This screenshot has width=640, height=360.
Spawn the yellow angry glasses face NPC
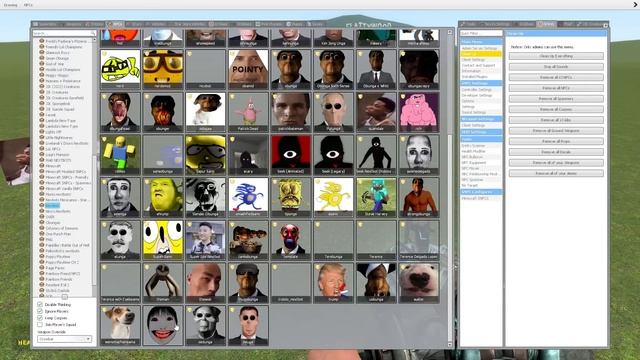[205, 154]
